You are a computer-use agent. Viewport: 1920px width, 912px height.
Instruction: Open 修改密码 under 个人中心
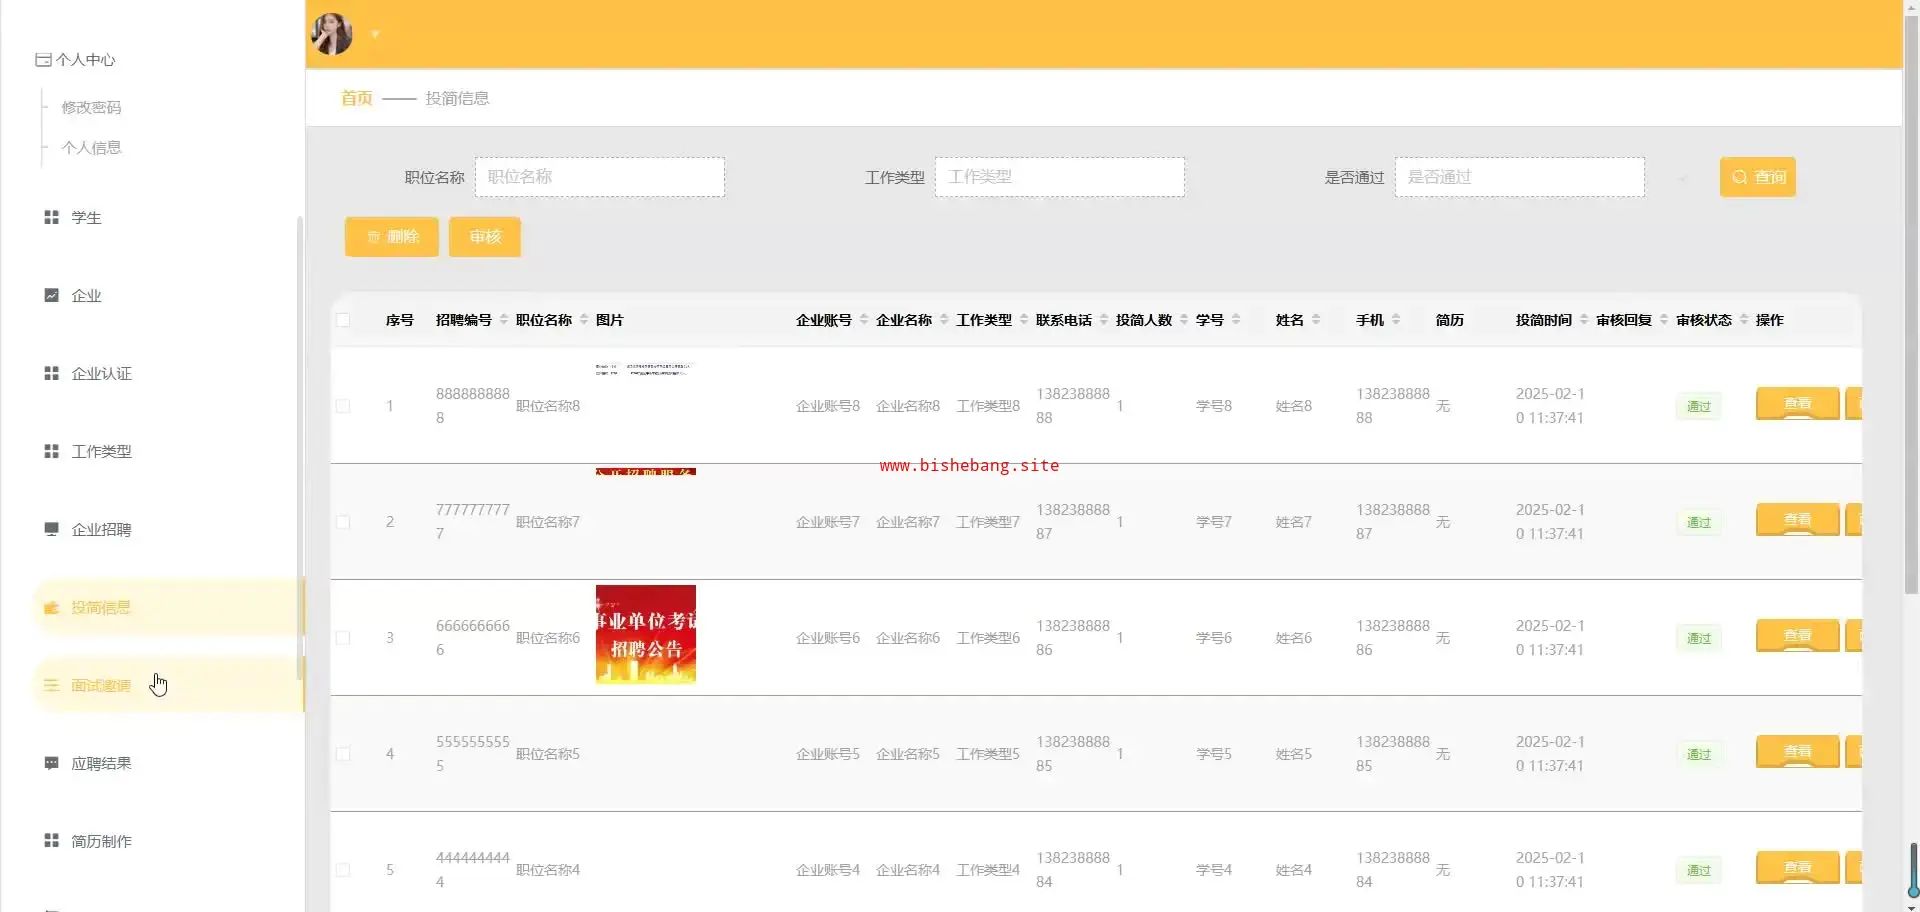pos(91,107)
